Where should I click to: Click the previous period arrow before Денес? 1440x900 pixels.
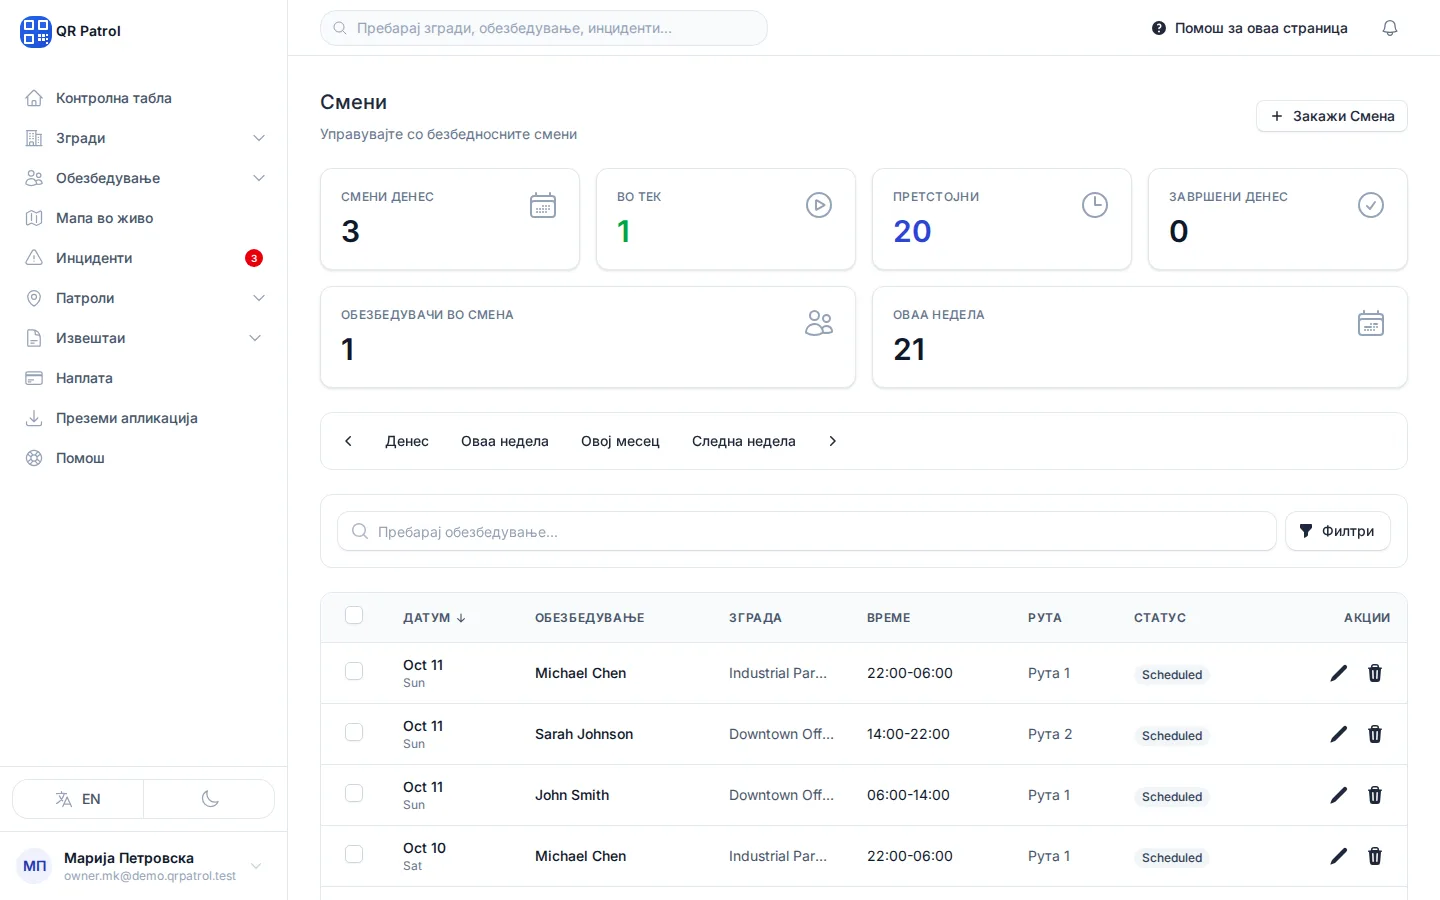pos(348,441)
